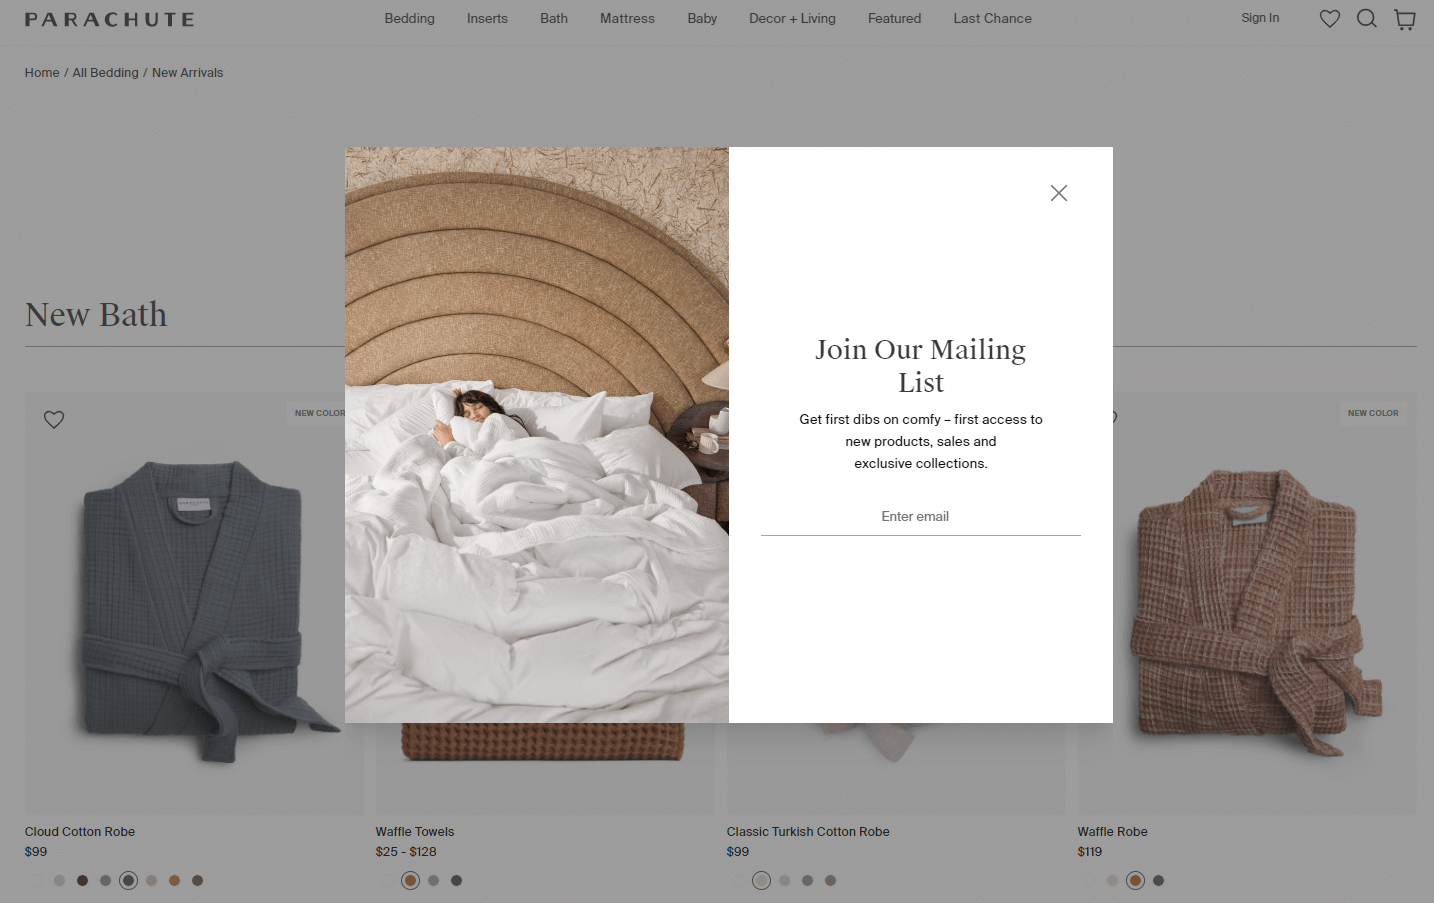Screen dimensions: 1434x903
Task: Close the mailing list popup
Action: point(1059,193)
